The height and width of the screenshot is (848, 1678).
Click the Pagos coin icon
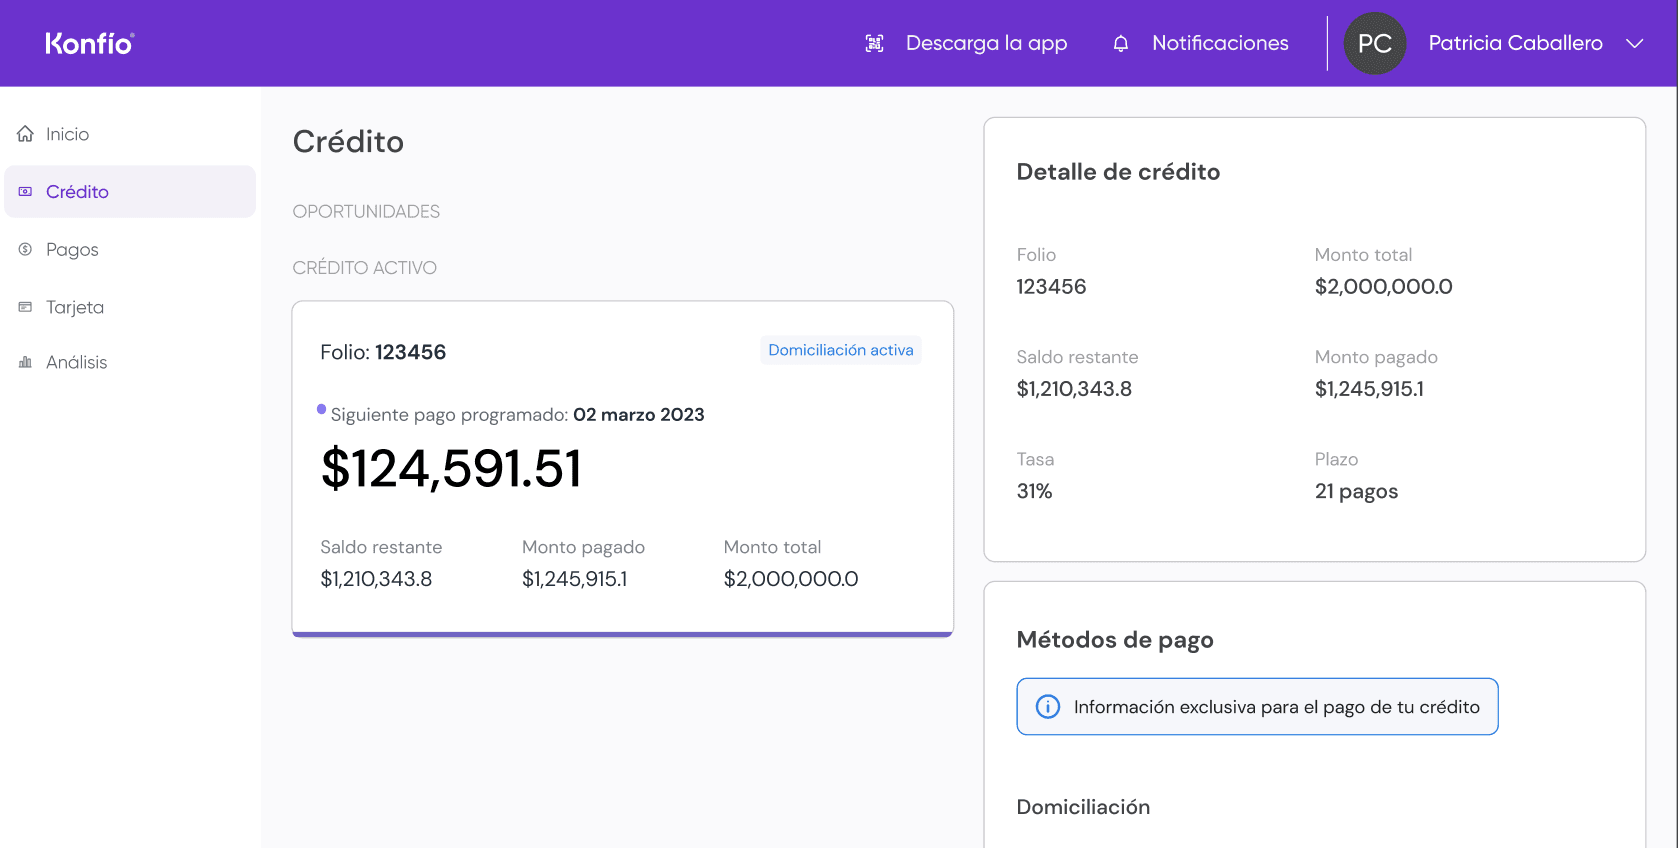[x=25, y=249]
